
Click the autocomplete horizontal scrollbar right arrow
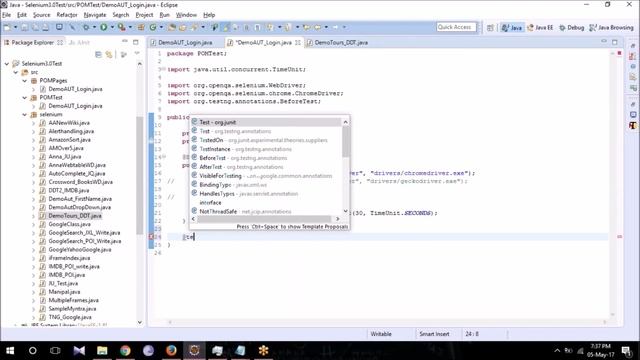pos(338,219)
